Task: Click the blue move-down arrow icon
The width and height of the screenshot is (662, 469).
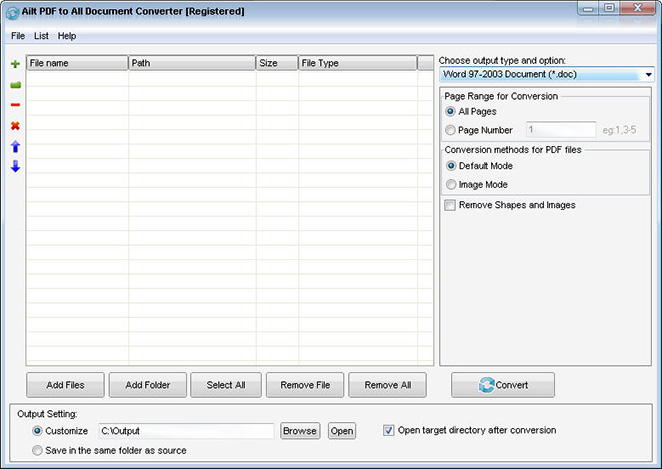Action: click(x=15, y=166)
